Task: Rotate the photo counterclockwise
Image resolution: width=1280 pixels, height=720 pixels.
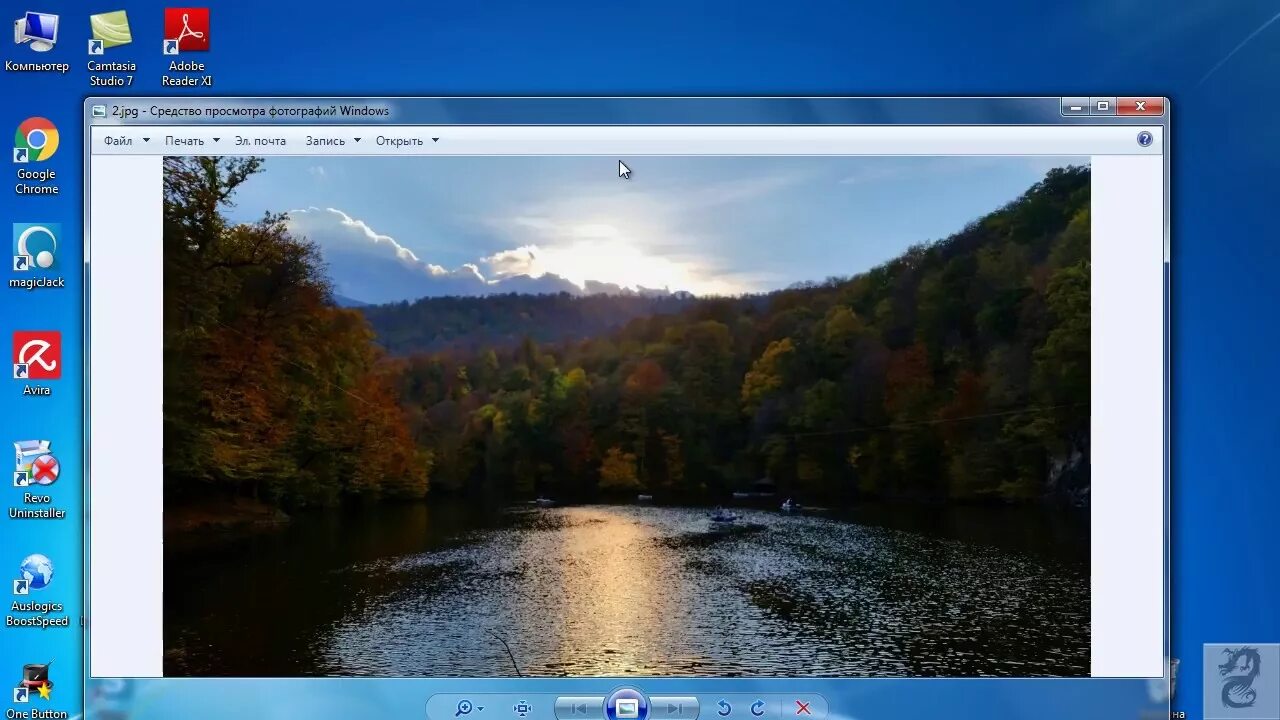Action: click(x=724, y=708)
